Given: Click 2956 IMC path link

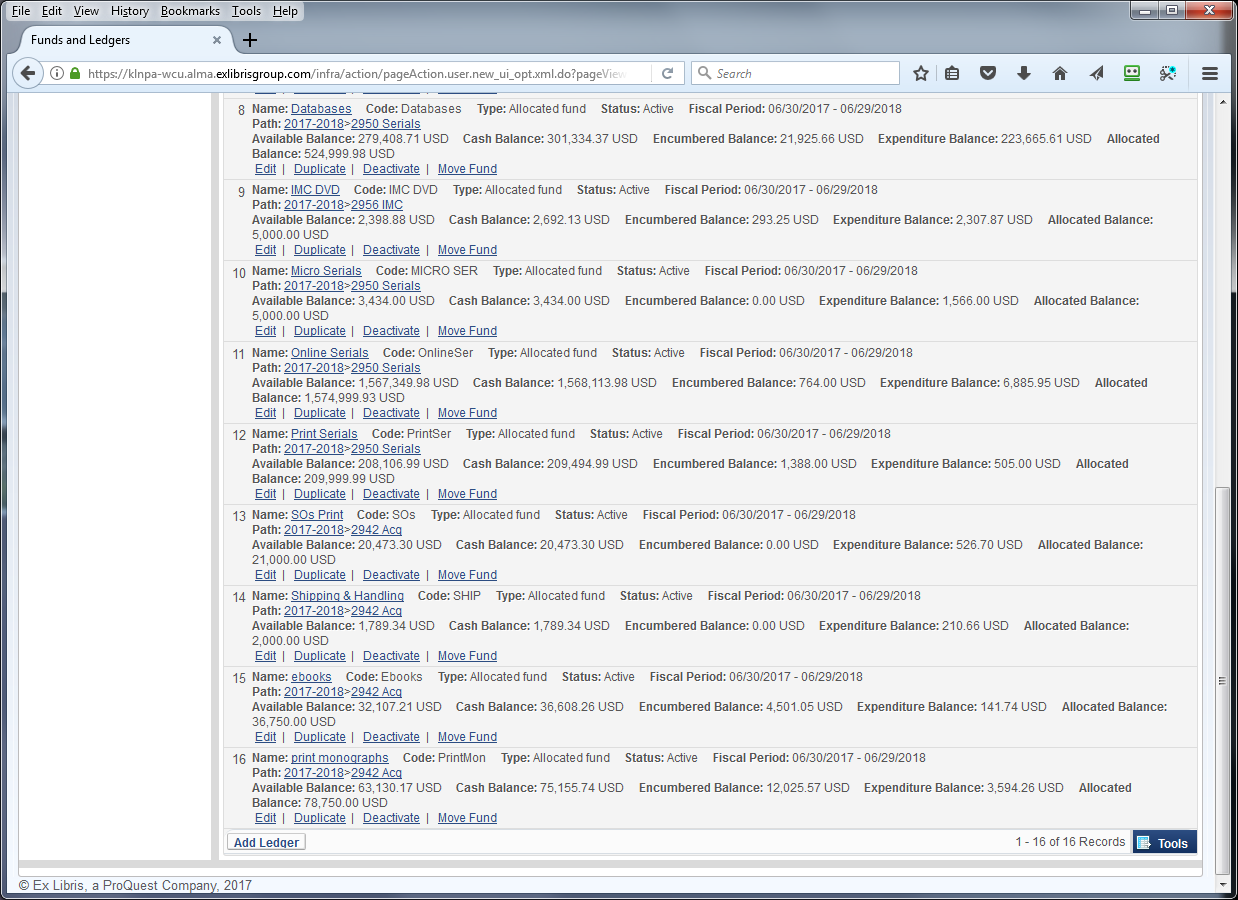Looking at the screenshot, I should (377, 205).
